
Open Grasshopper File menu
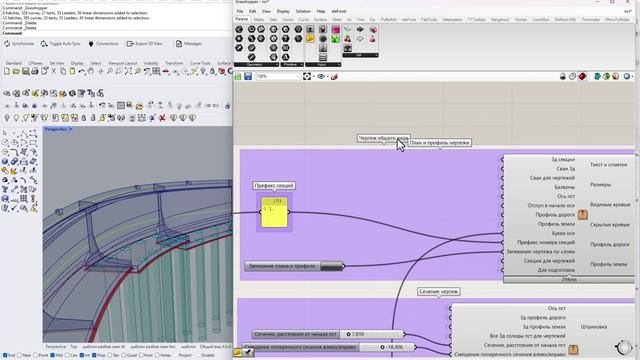[240, 11]
